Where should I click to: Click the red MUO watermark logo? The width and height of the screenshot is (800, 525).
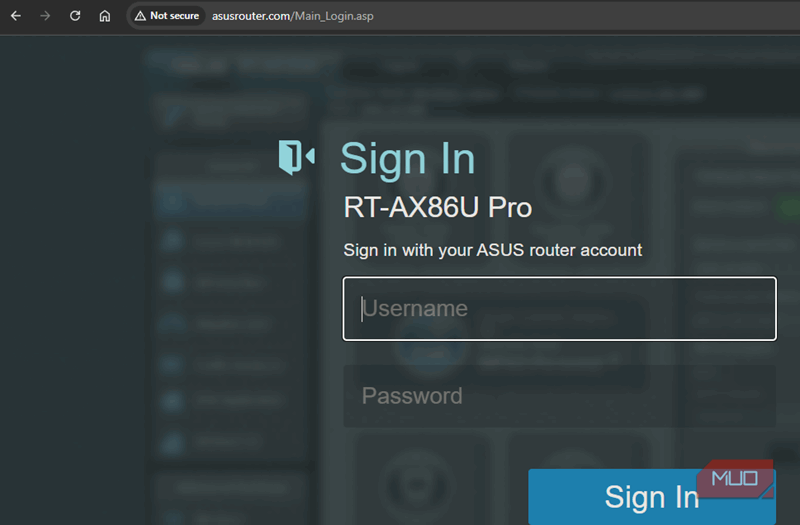click(x=736, y=479)
